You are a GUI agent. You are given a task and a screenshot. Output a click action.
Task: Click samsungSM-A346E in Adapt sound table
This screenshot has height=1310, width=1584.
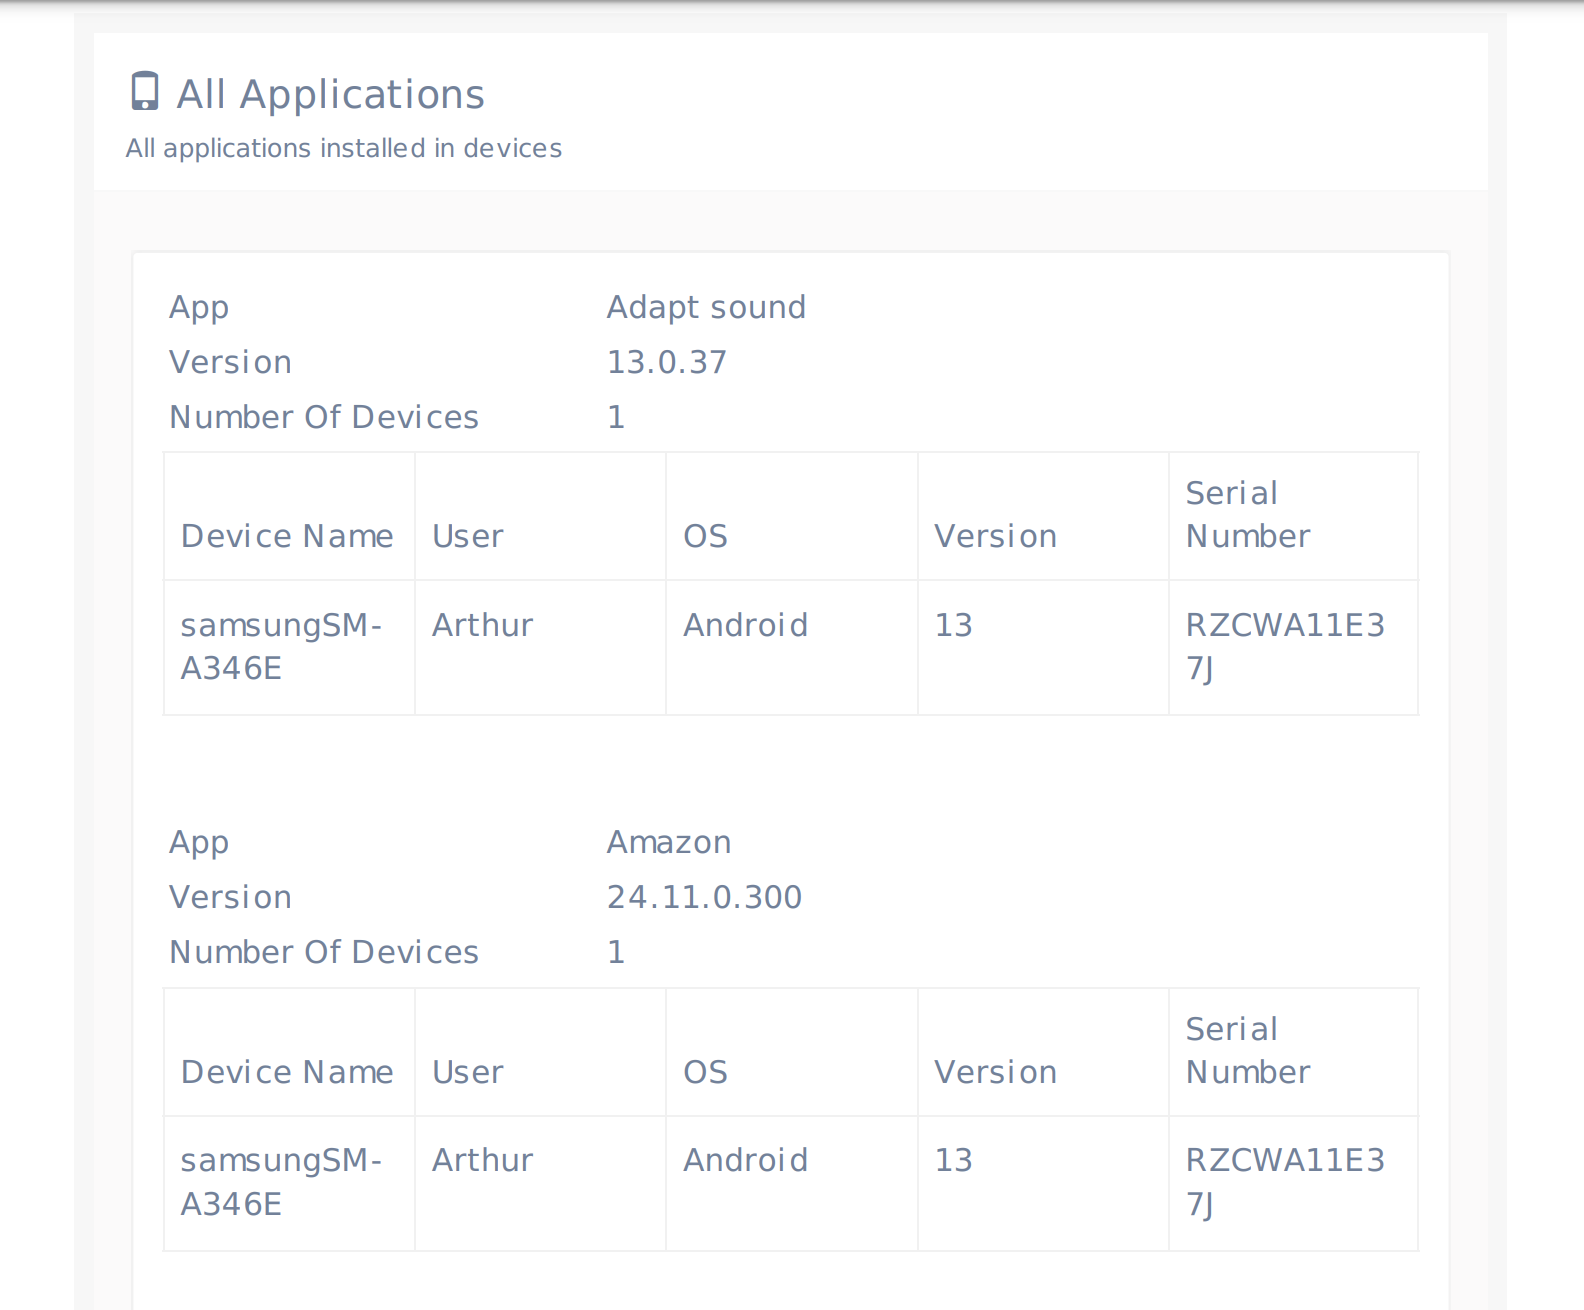[x=281, y=646]
